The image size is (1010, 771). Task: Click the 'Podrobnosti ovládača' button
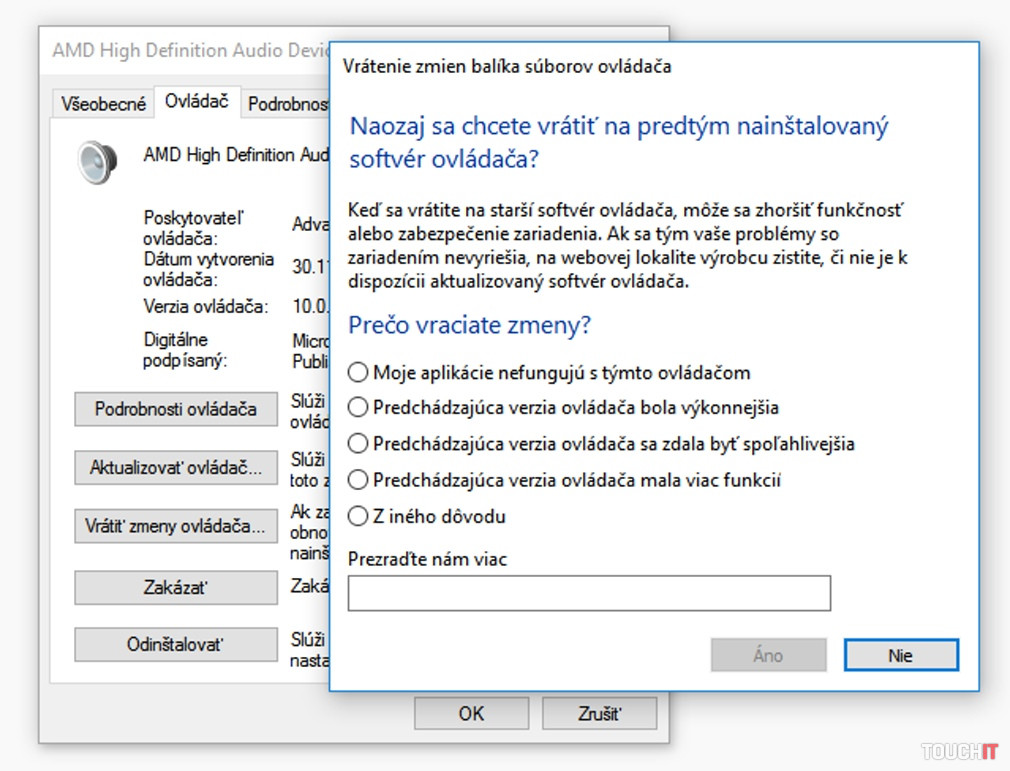[175, 409]
